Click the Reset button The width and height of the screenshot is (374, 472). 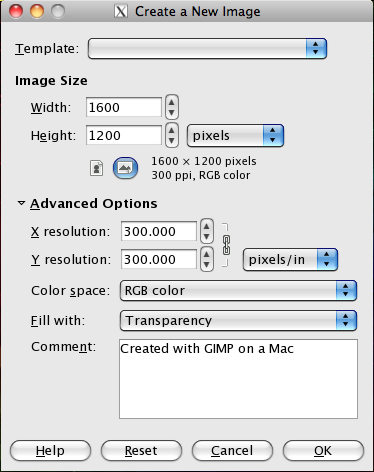pyautogui.click(x=141, y=451)
